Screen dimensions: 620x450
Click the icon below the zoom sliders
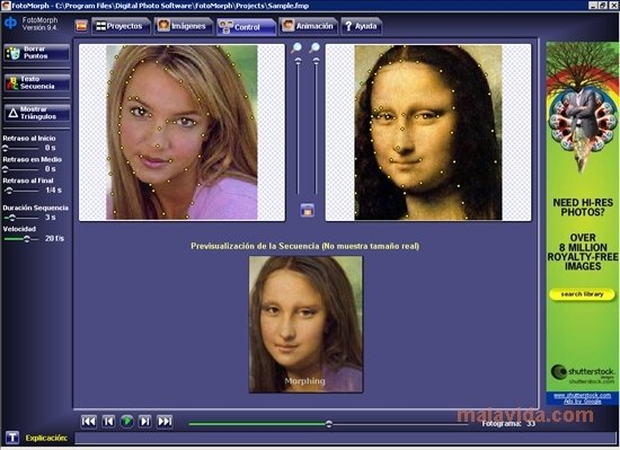click(x=307, y=210)
